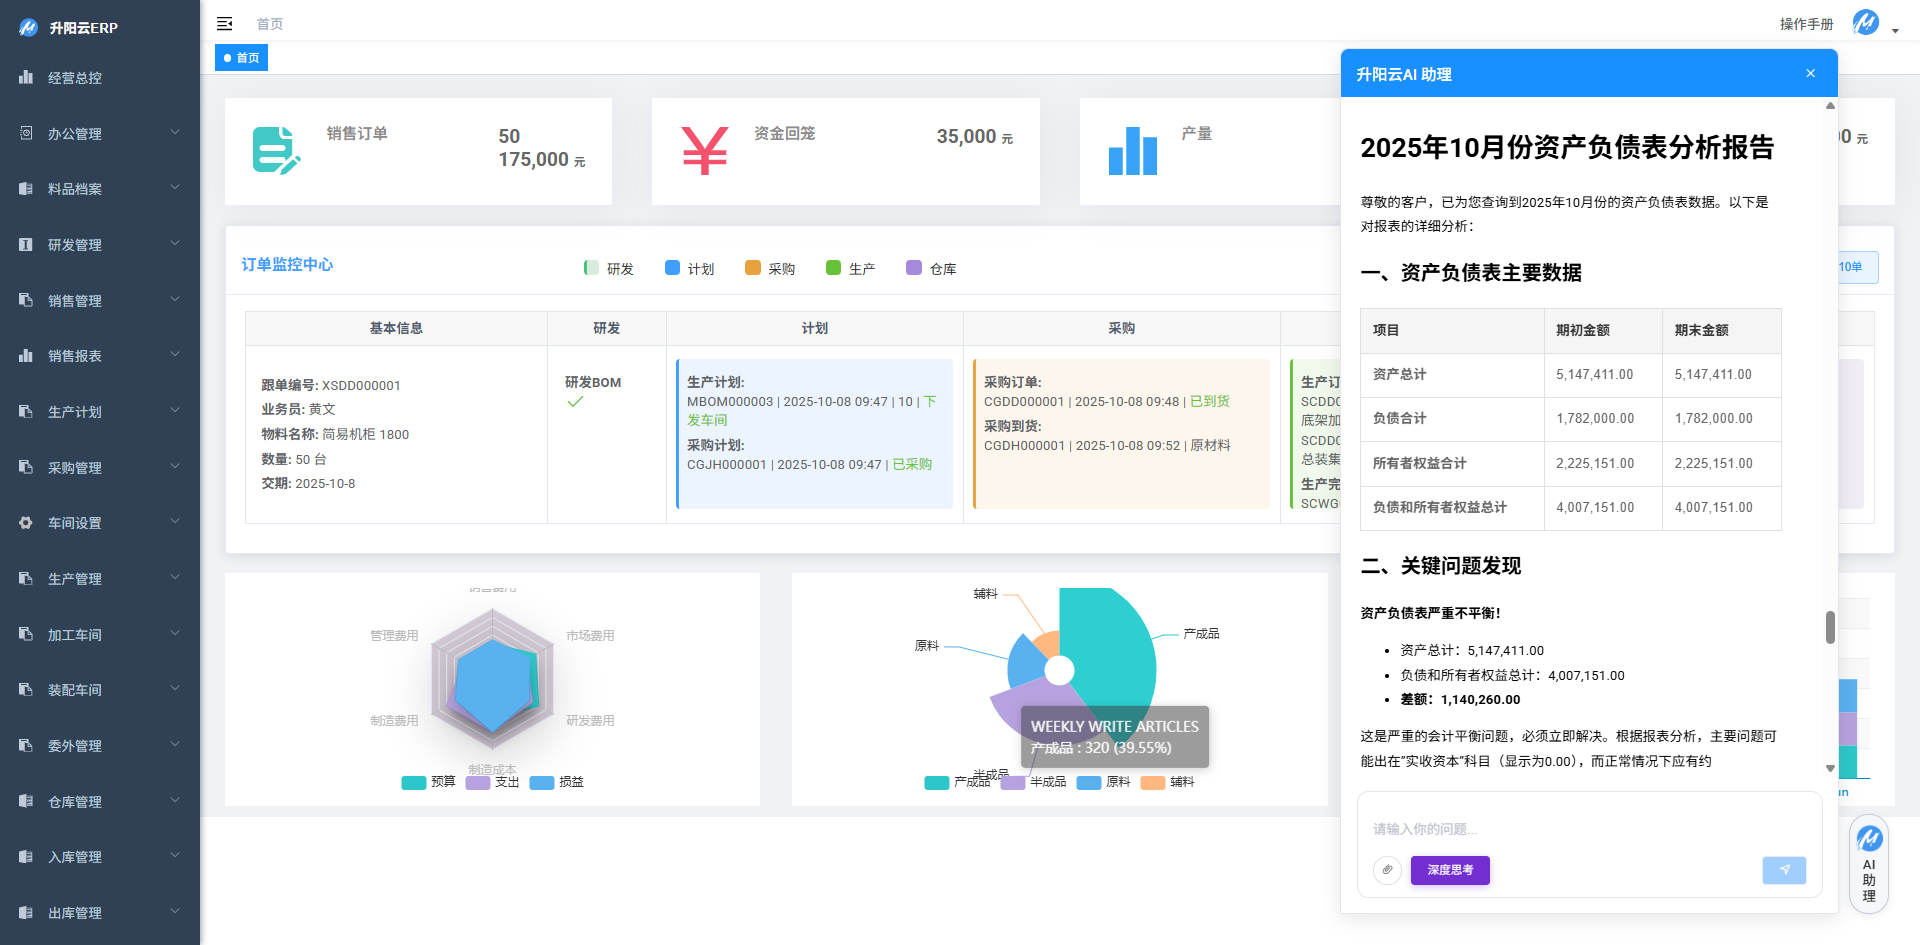Image resolution: width=1920 pixels, height=945 pixels.
Task: Collapse the sidebar with the hamburger icon
Action: point(225,24)
